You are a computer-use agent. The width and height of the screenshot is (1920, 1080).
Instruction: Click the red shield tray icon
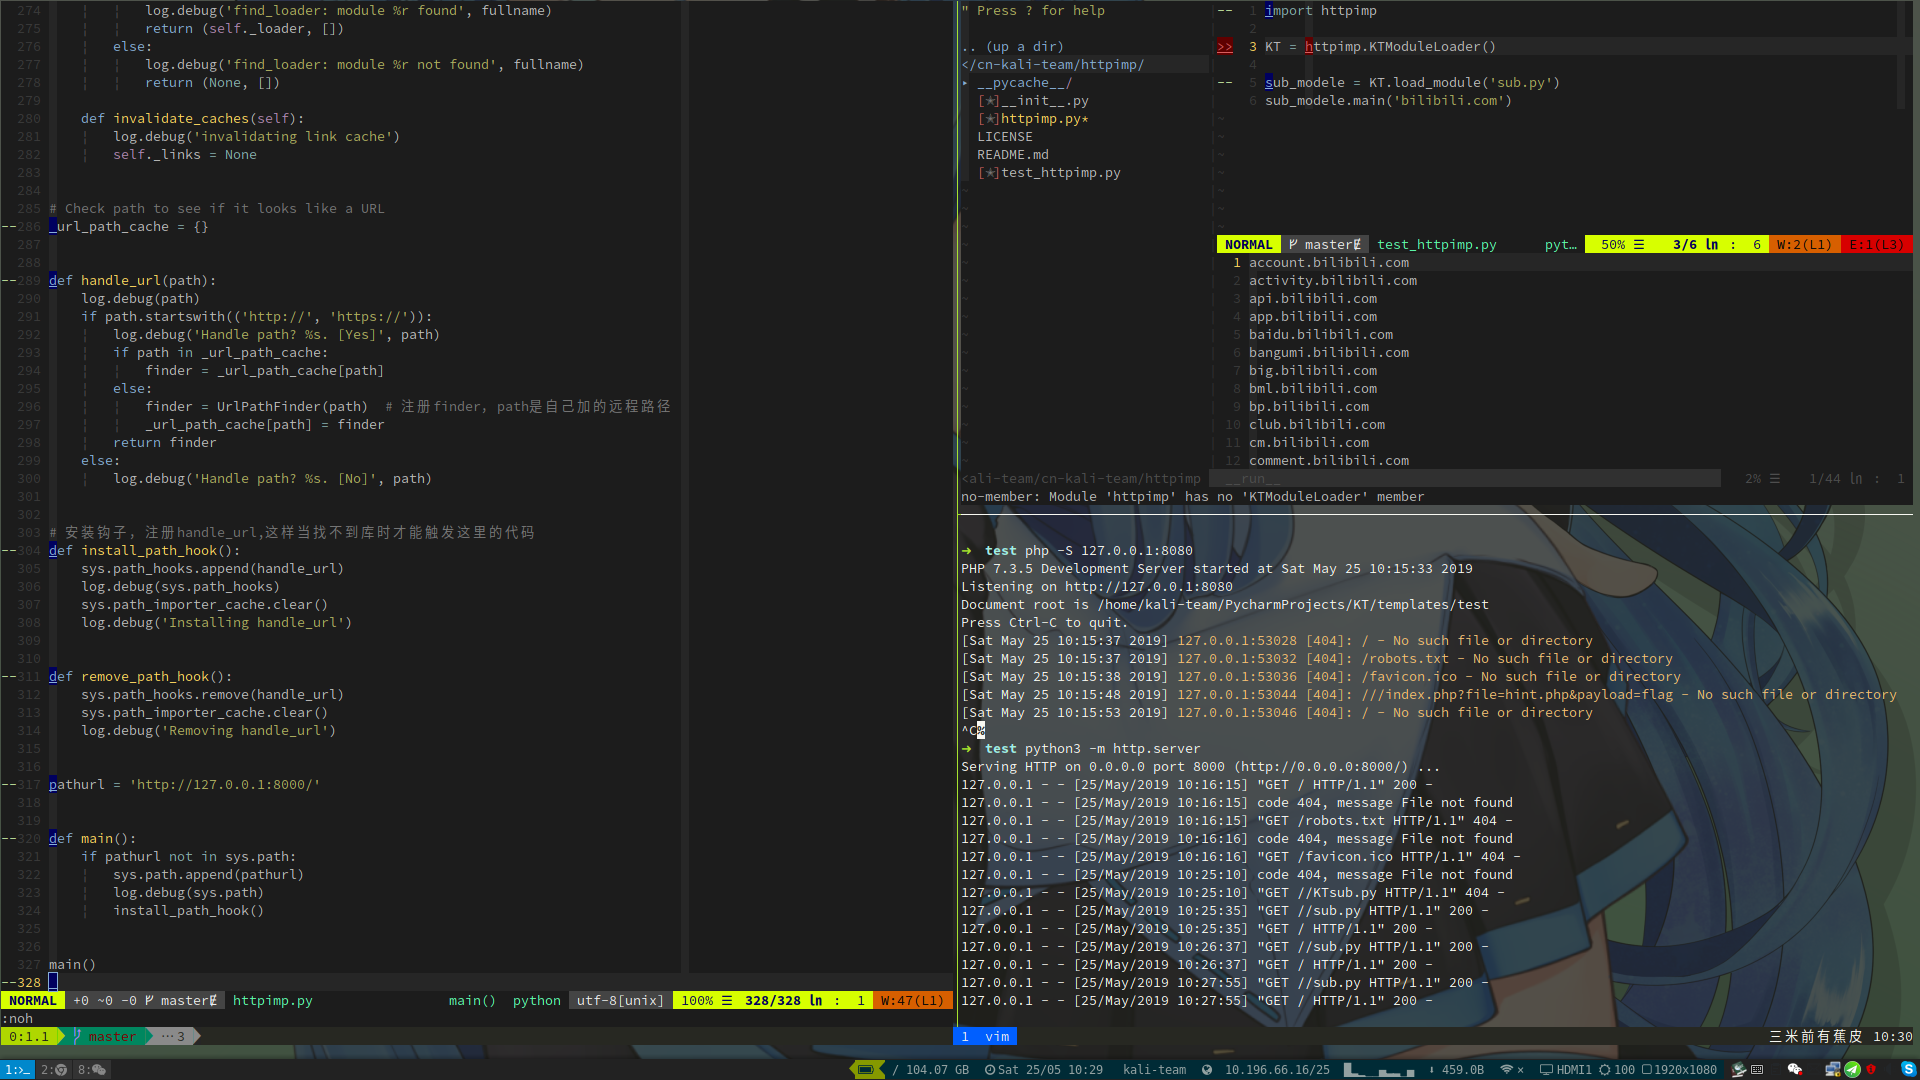tap(1871, 1069)
